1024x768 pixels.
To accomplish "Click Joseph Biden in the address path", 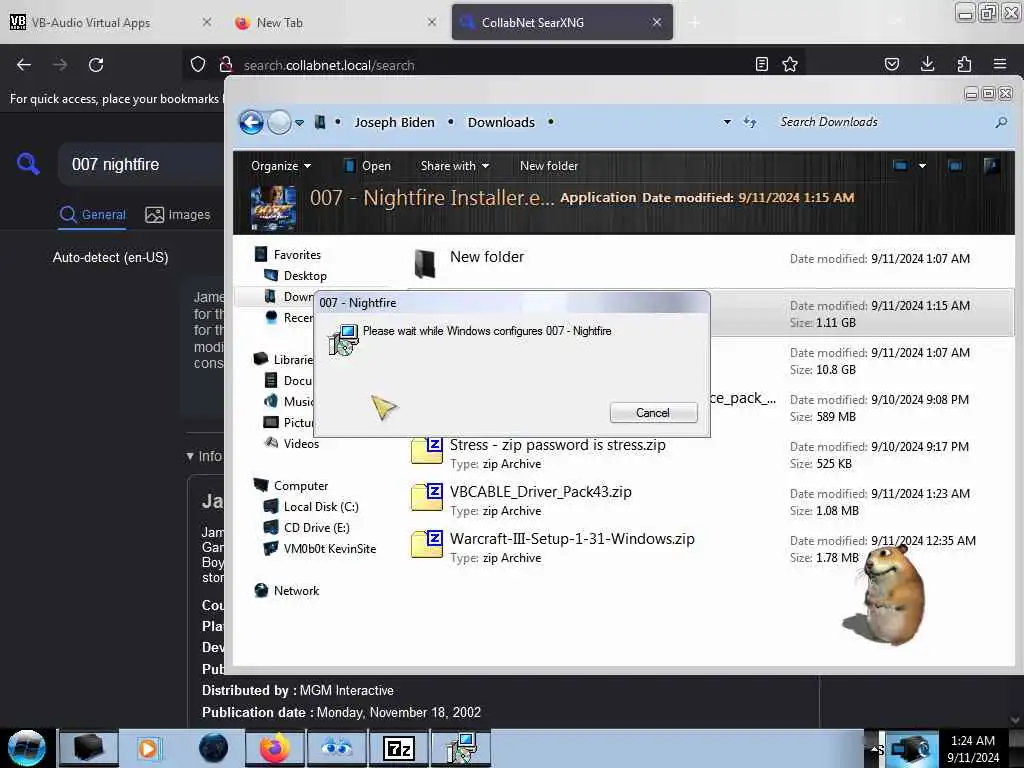I will pyautogui.click(x=394, y=122).
